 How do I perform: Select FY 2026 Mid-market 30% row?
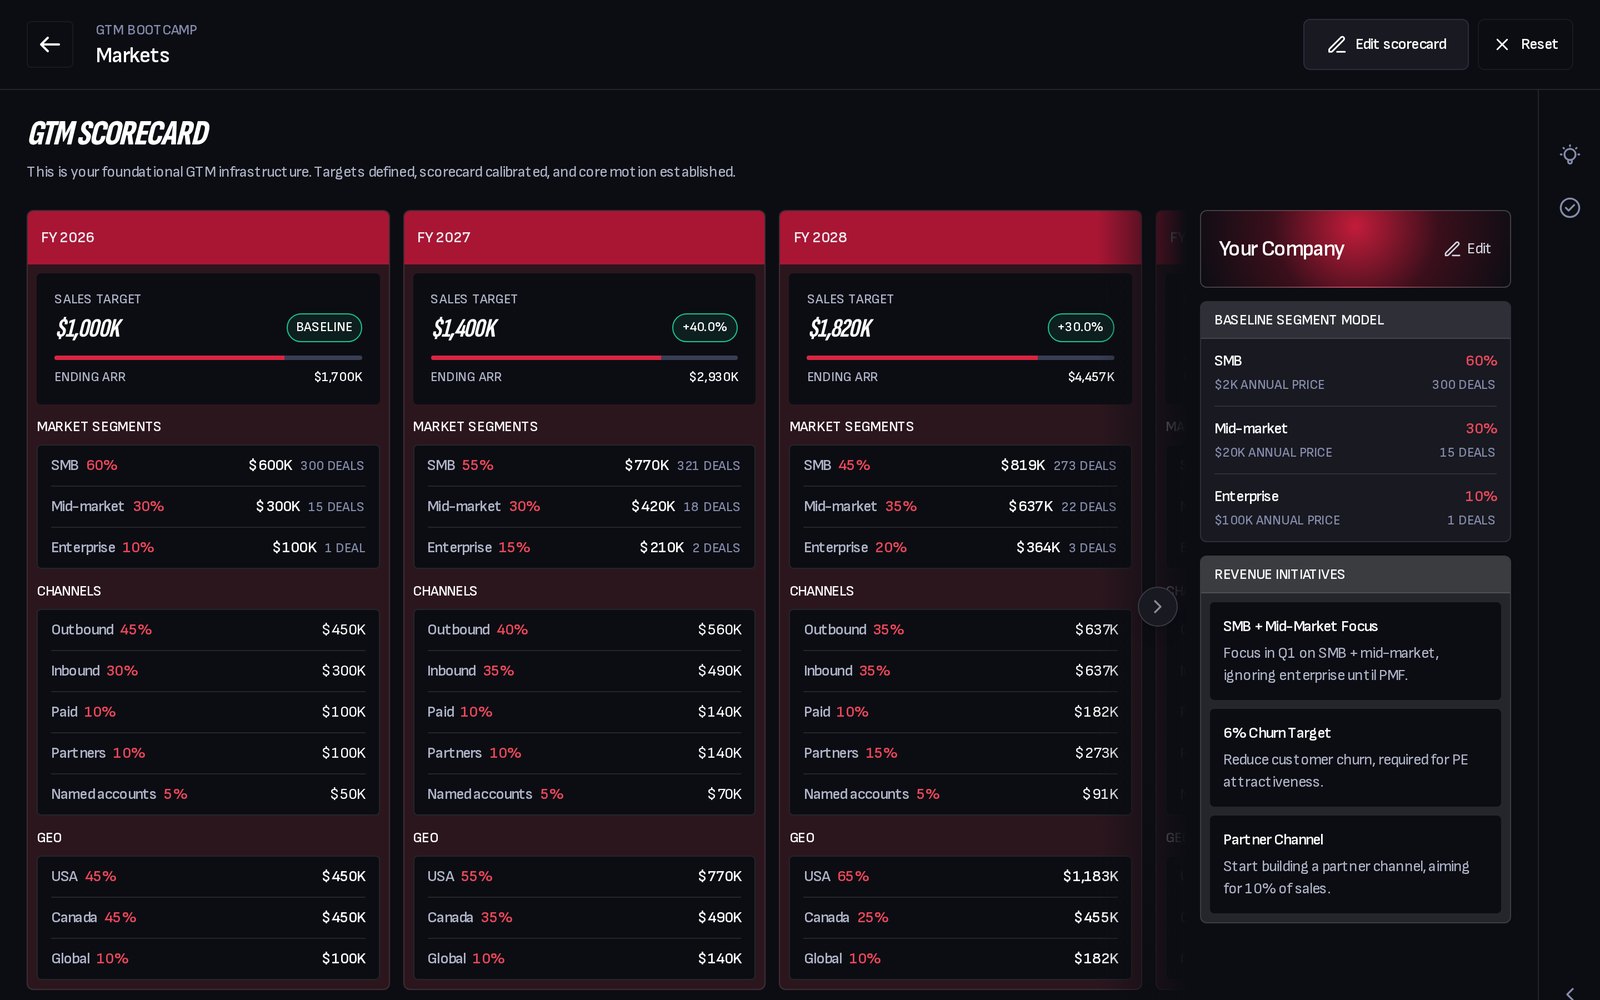tap(208, 507)
